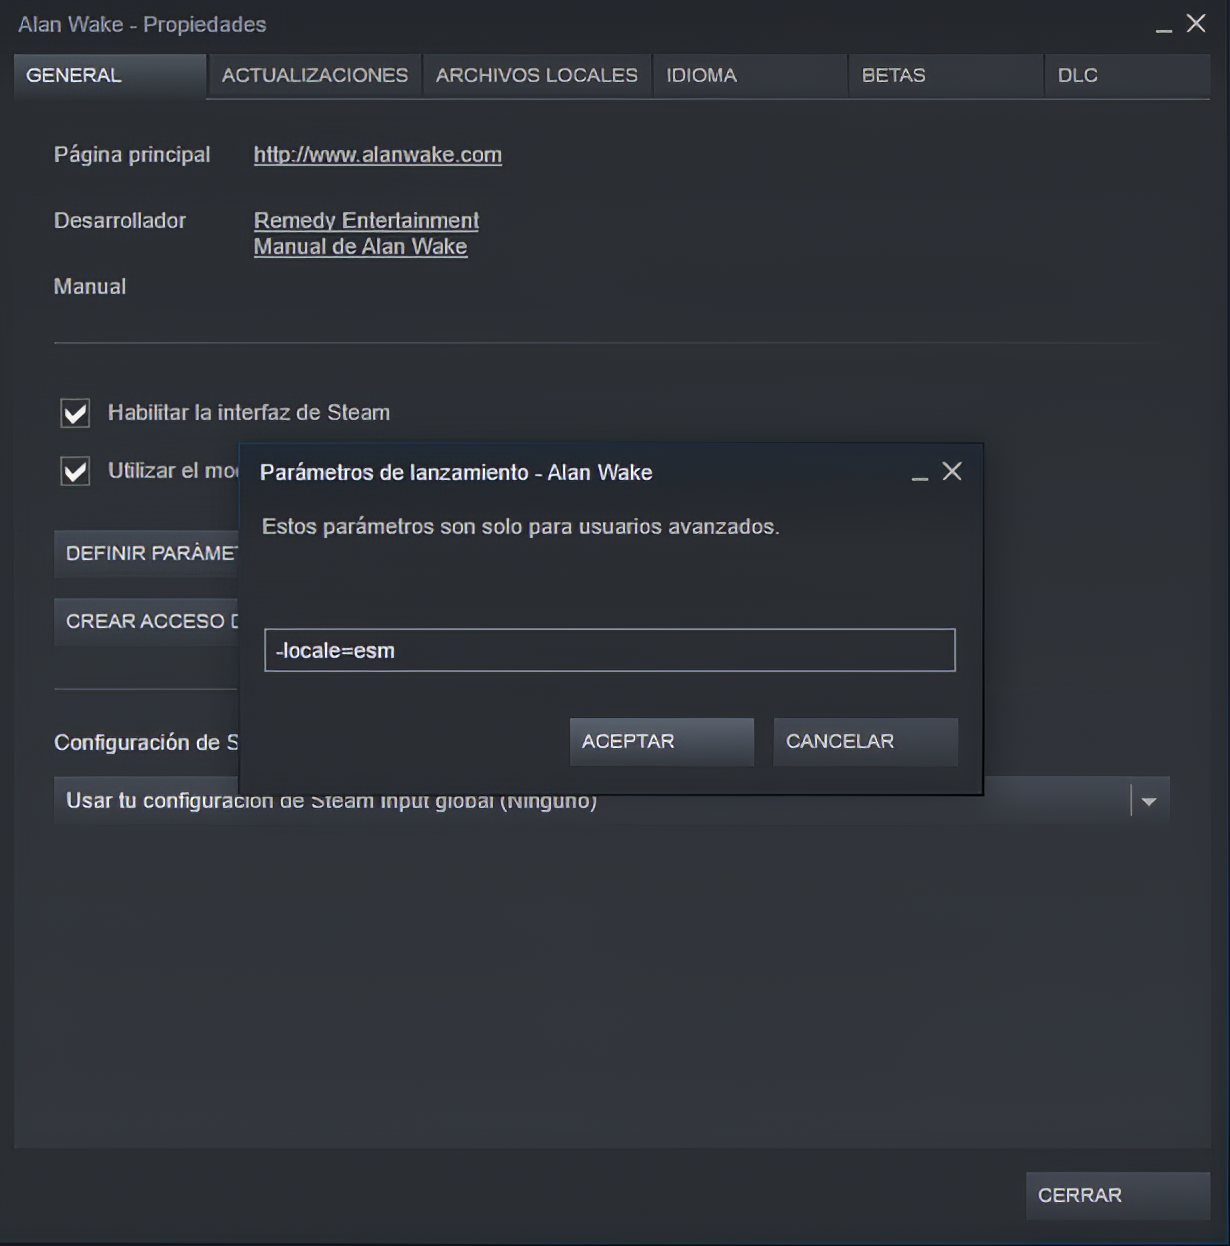The width and height of the screenshot is (1230, 1246).
Task: Open the ACTUALIZACIONES tab
Action: pyautogui.click(x=315, y=76)
